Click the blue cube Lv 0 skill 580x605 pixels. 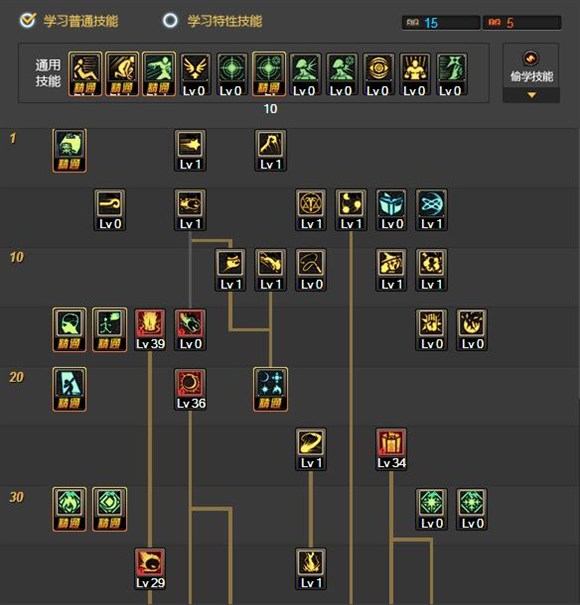point(391,210)
